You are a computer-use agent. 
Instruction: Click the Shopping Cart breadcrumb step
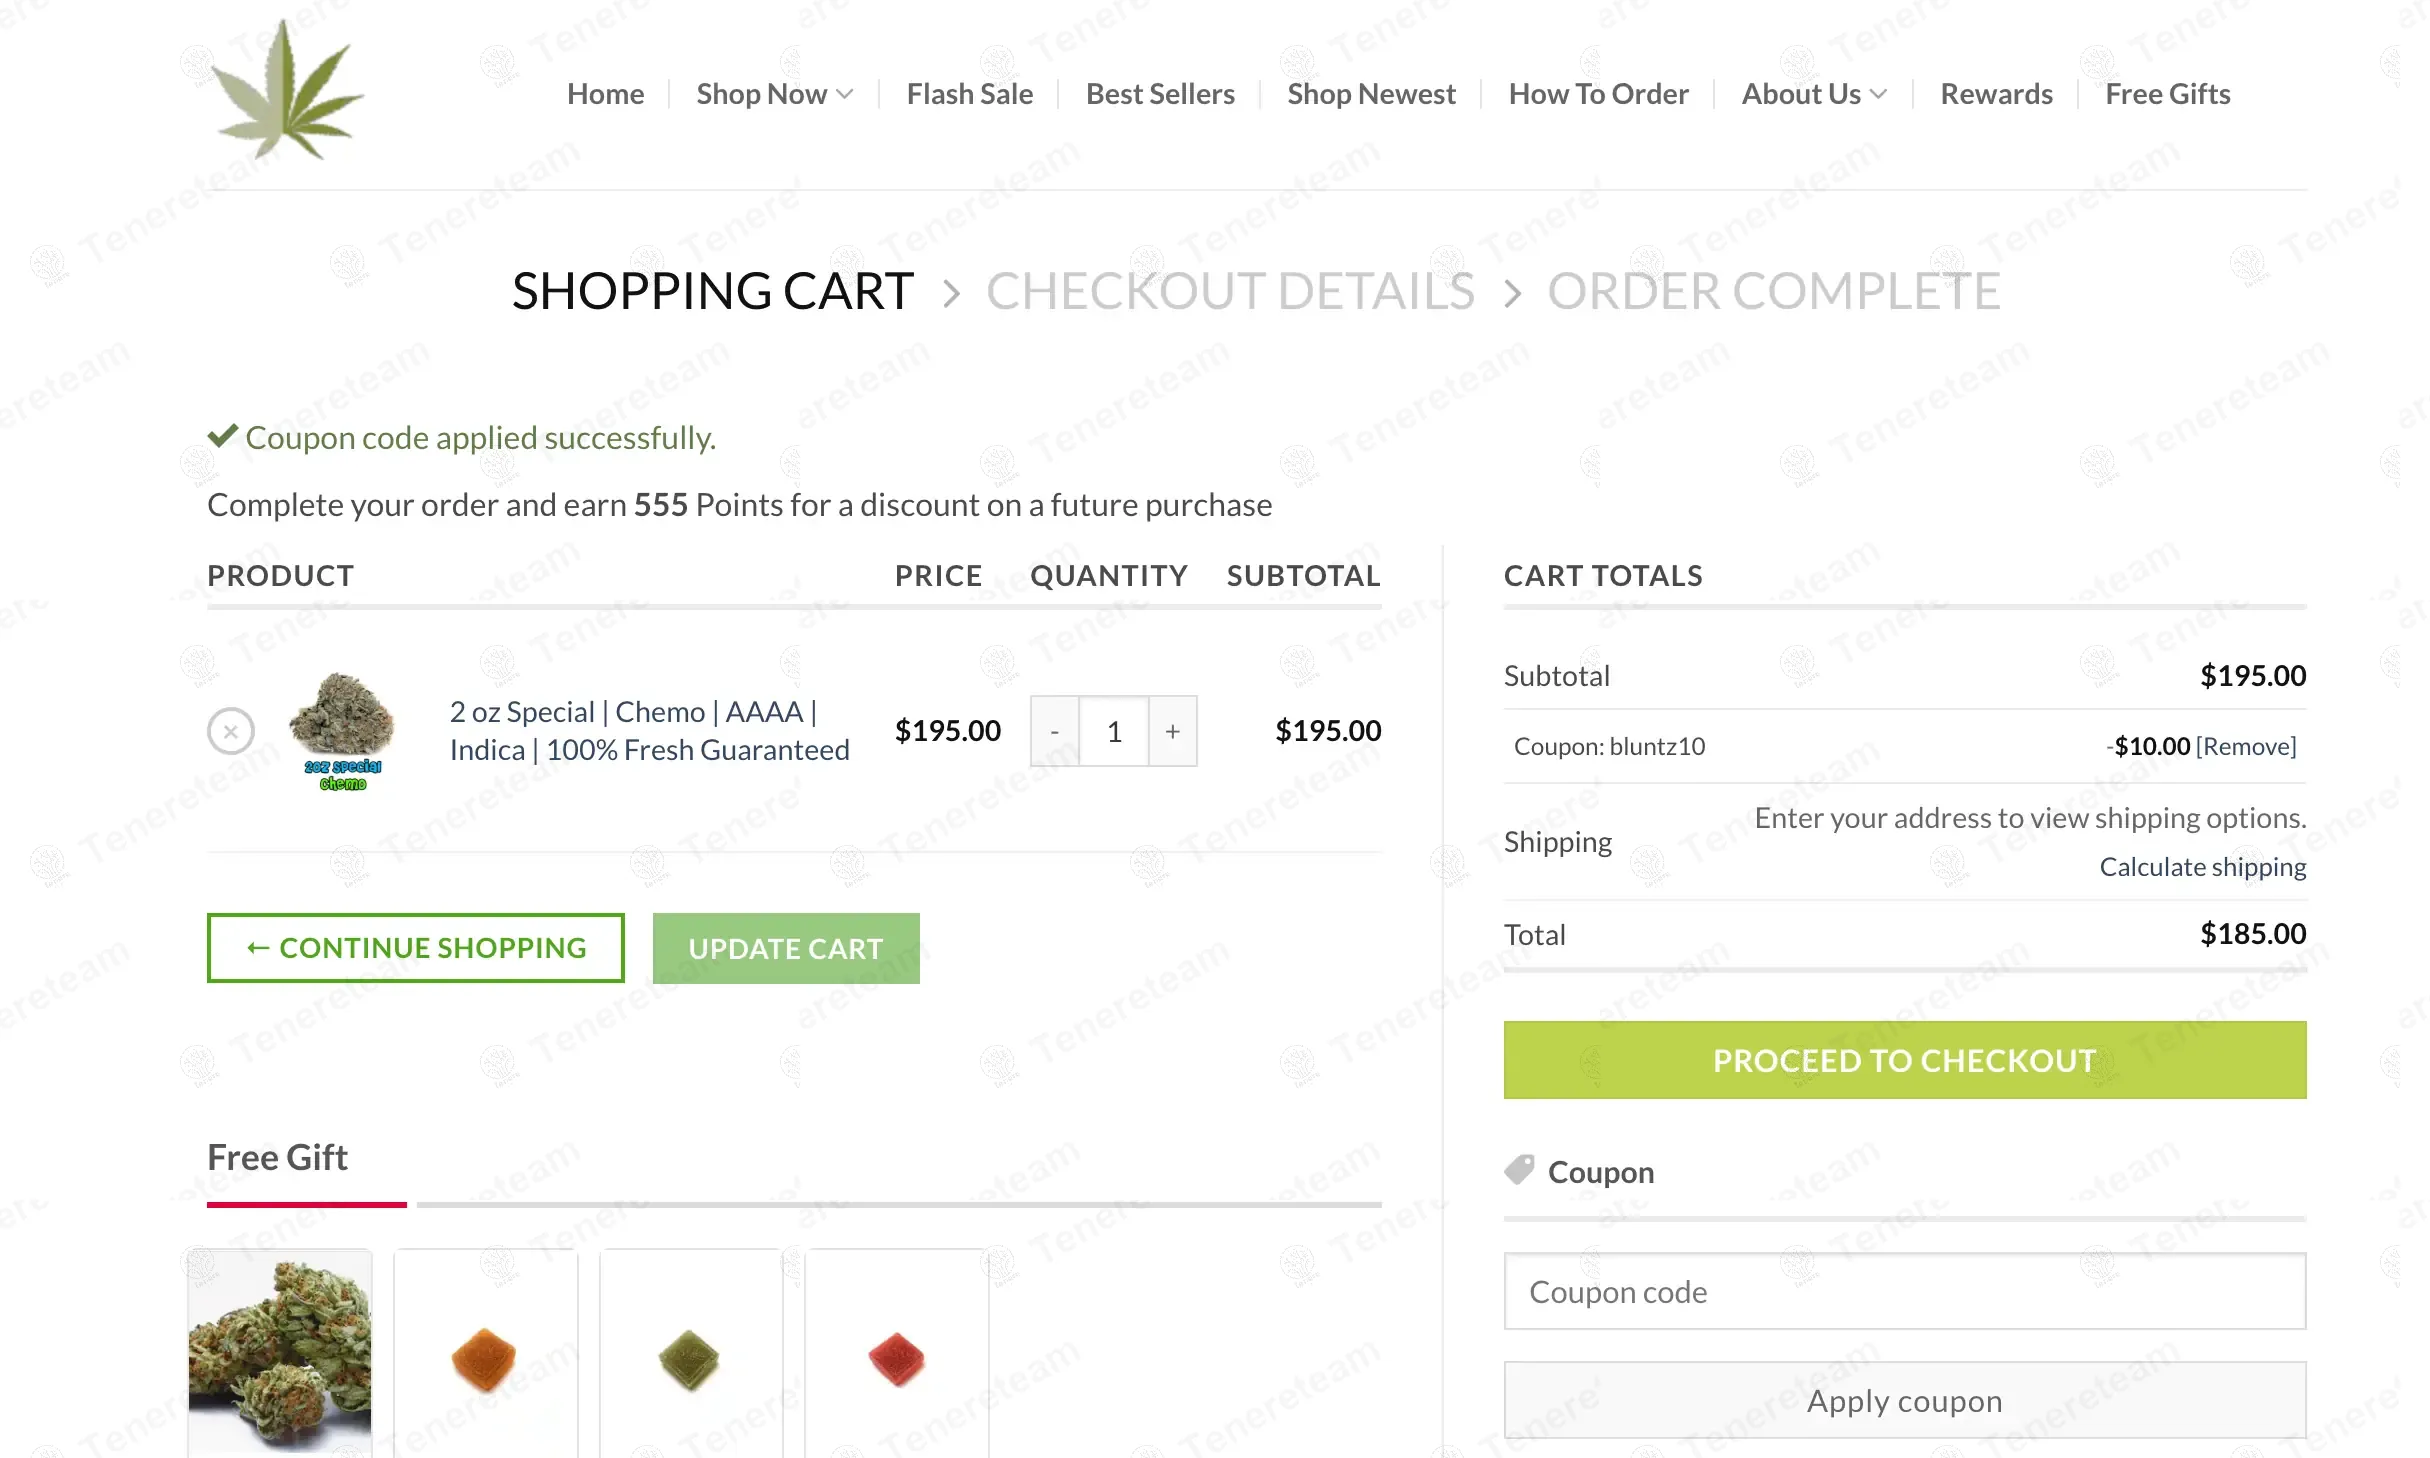tap(713, 291)
